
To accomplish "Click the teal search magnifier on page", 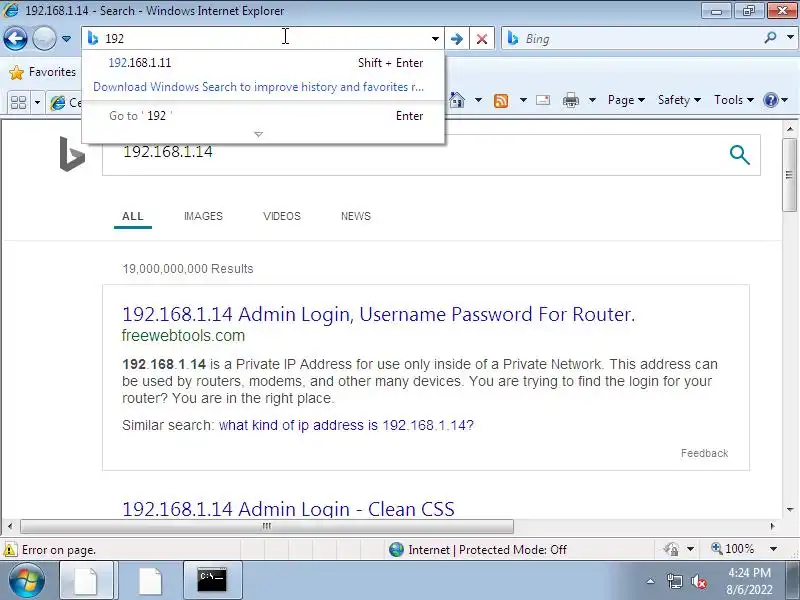I will point(740,155).
